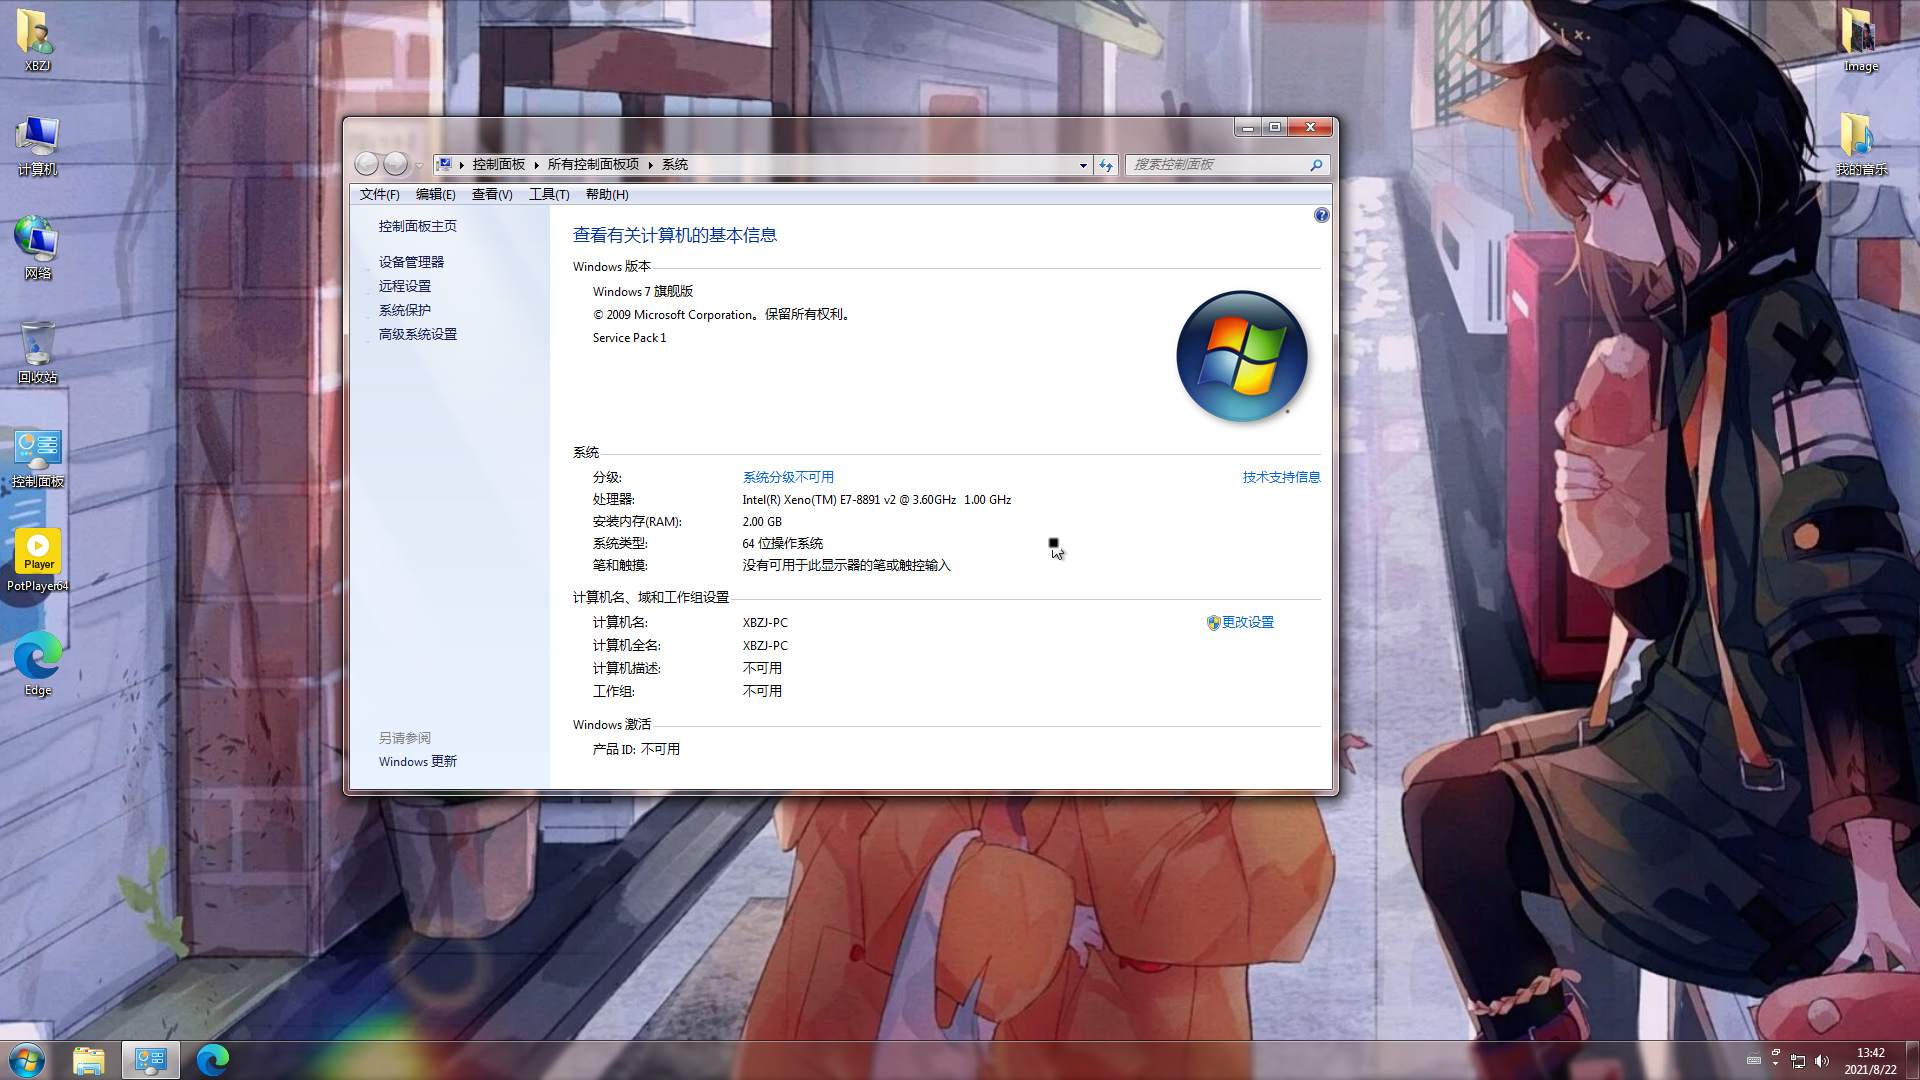This screenshot has width=1920, height=1080.
Task: Click refresh button in navigation bar
Action: [x=1106, y=164]
